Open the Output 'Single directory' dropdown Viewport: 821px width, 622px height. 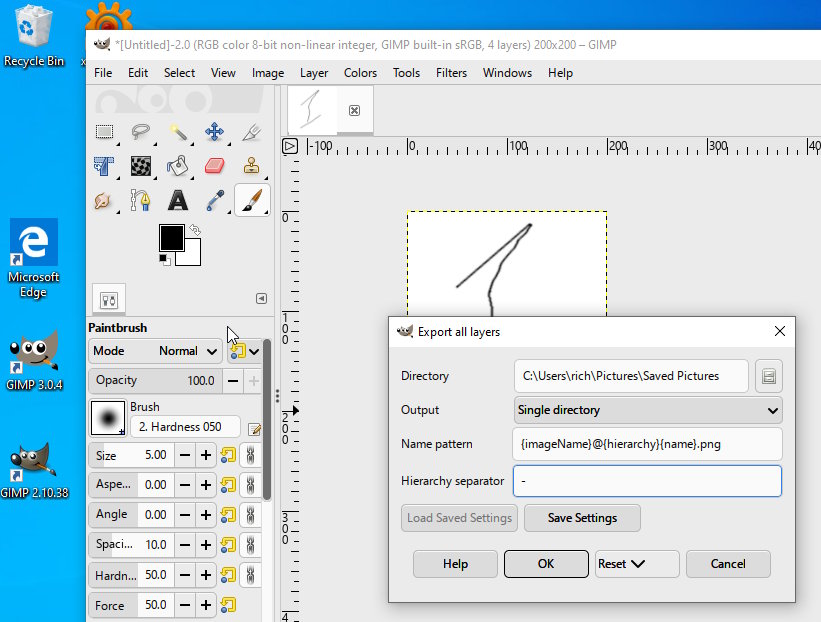coord(647,410)
